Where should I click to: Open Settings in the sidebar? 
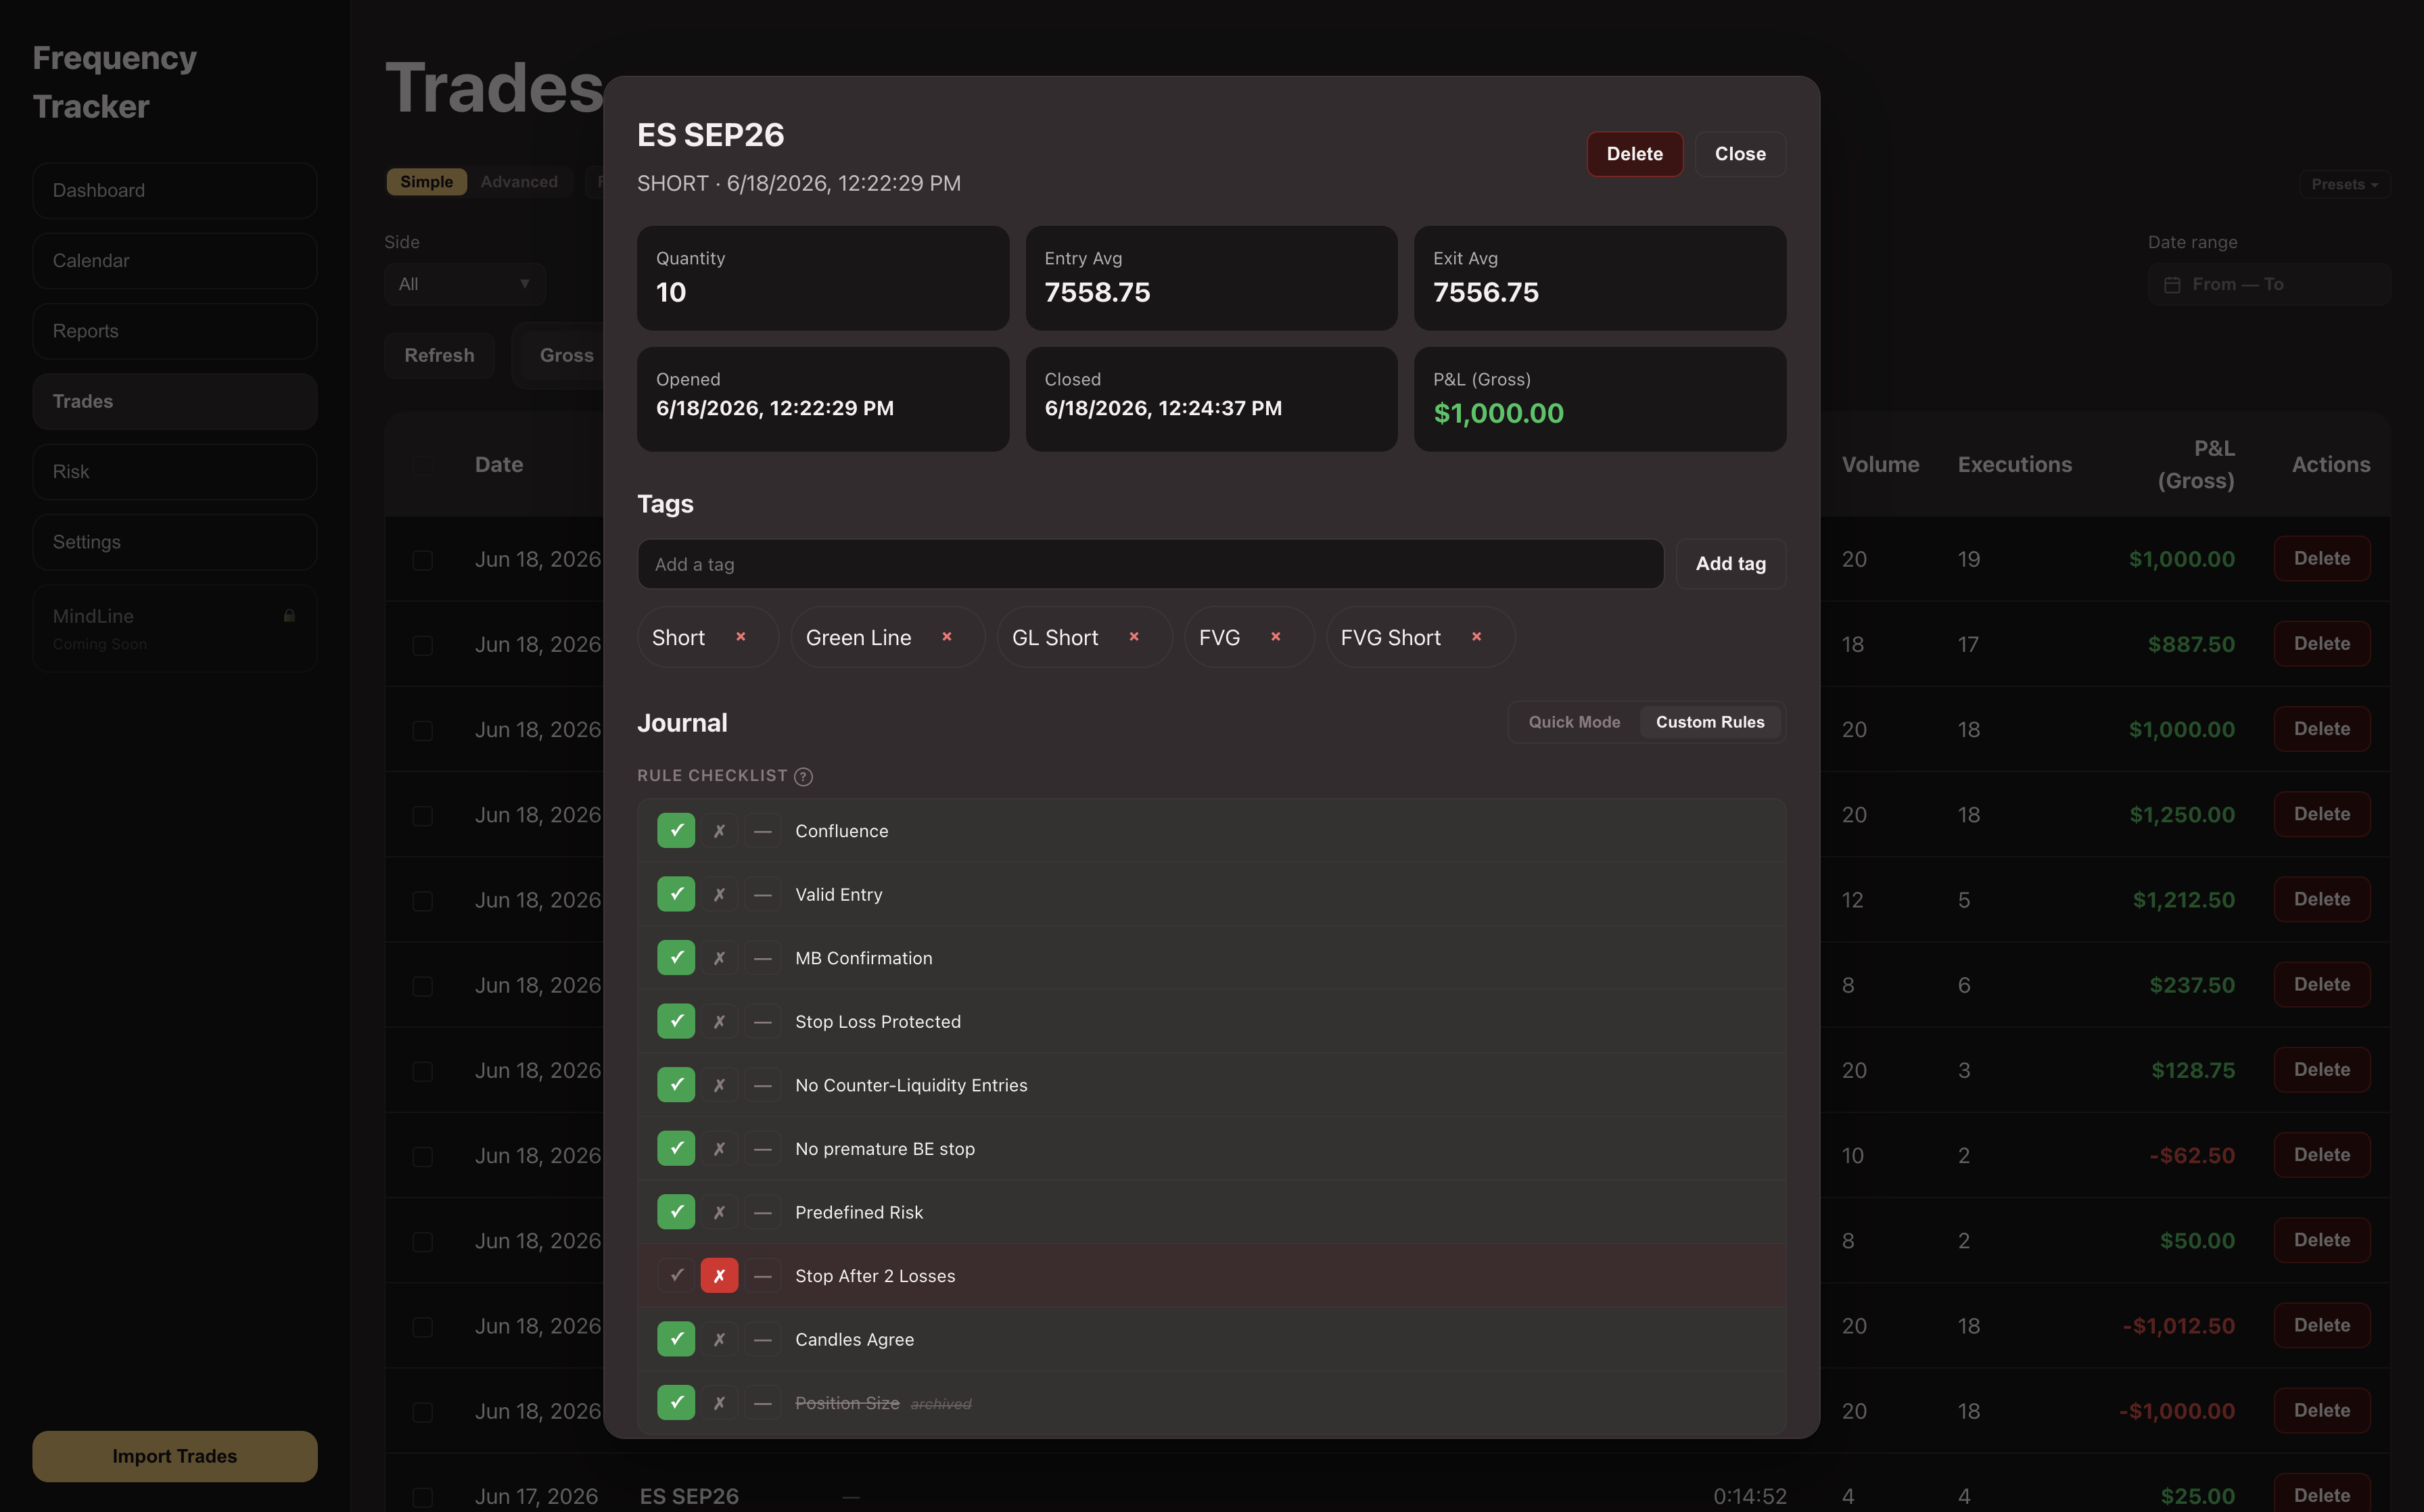tap(175, 542)
